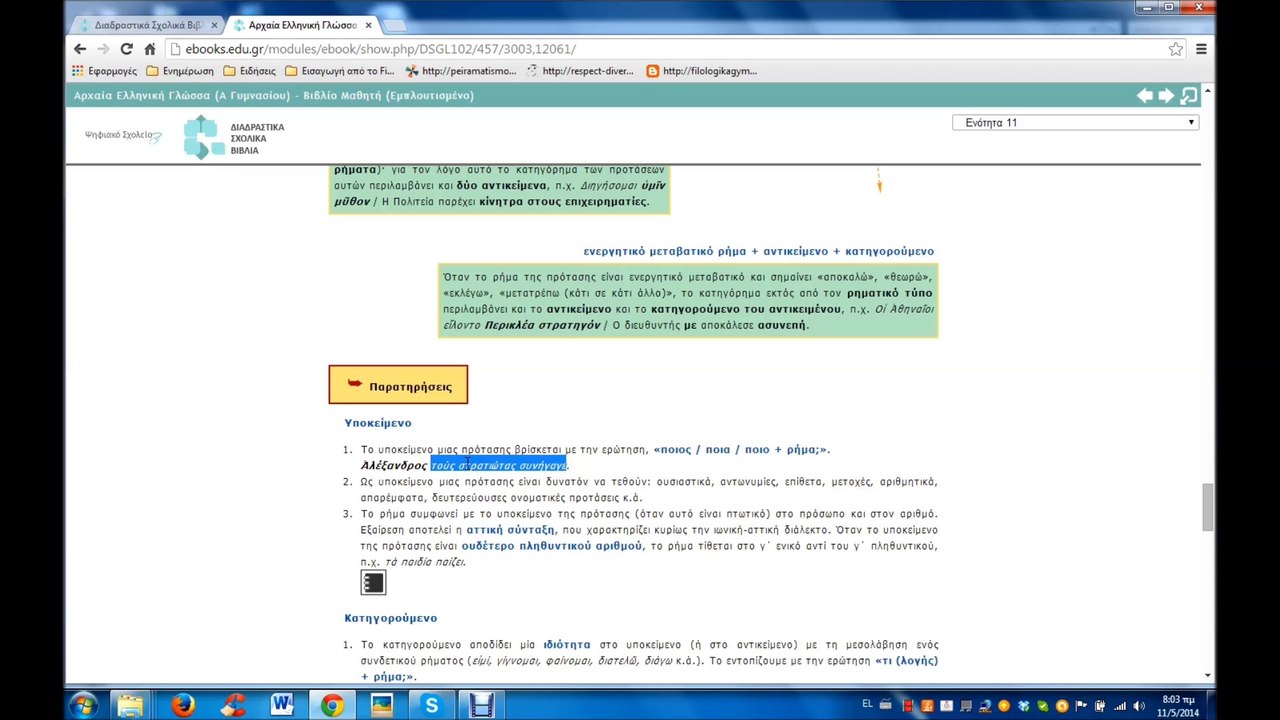
Task: Open the Ενότητα 11 unit dropdown
Action: (x=1076, y=122)
